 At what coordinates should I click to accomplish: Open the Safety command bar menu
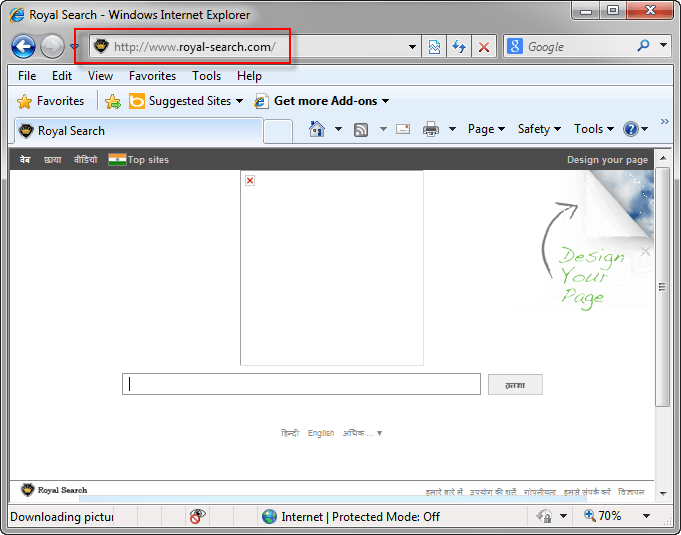tap(539, 129)
